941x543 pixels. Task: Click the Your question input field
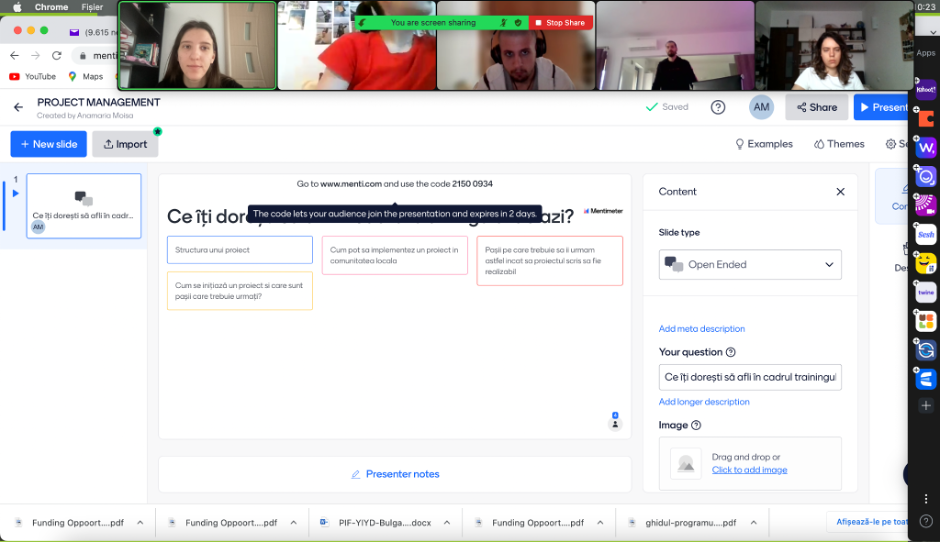click(x=750, y=377)
